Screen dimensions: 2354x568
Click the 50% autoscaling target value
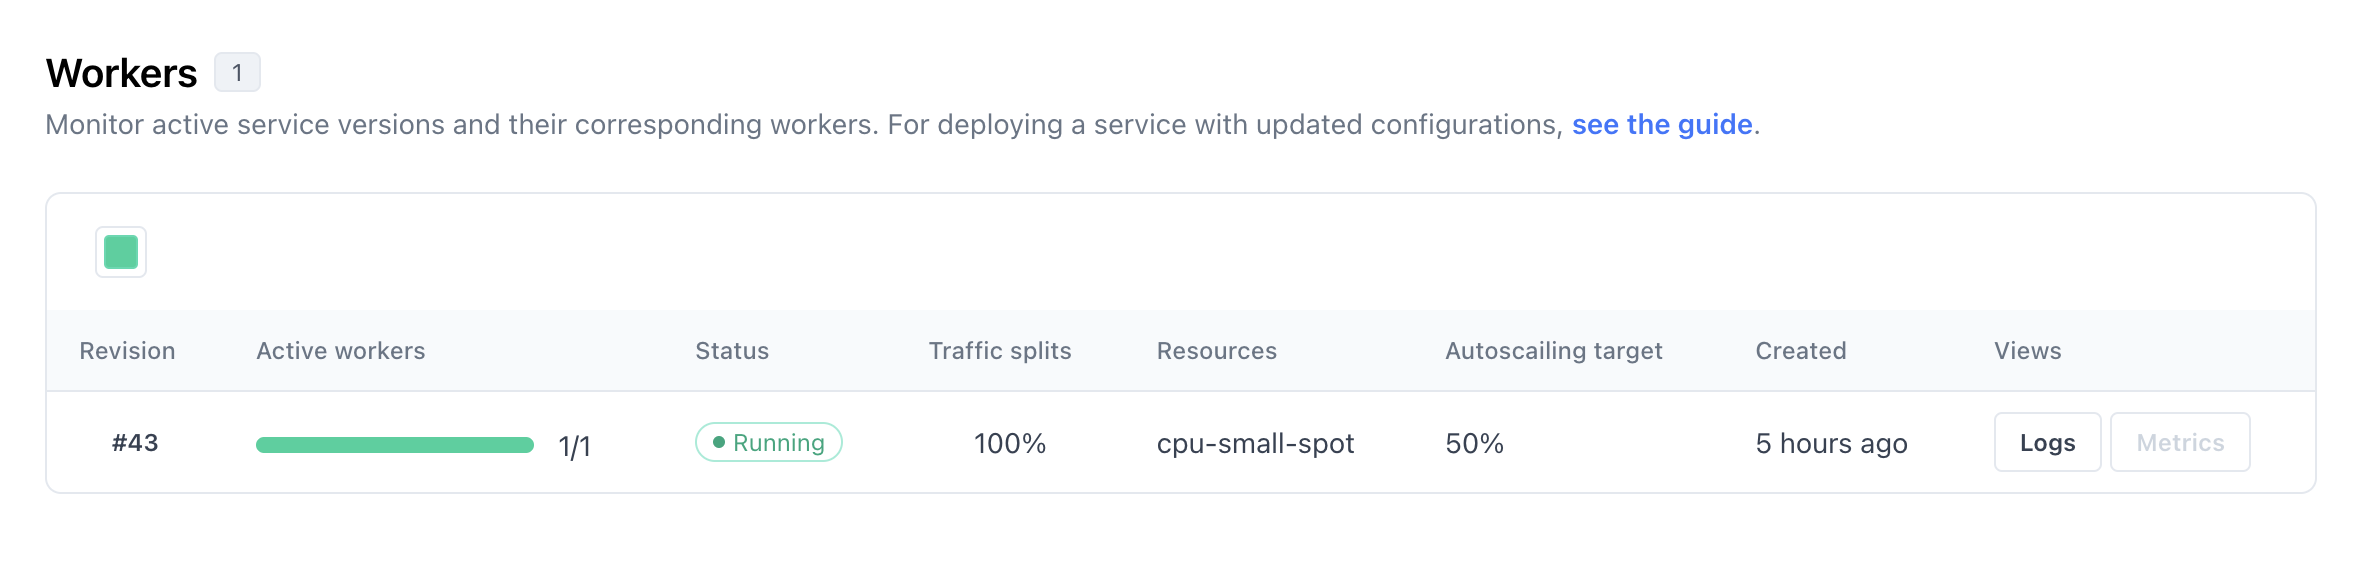1473,444
